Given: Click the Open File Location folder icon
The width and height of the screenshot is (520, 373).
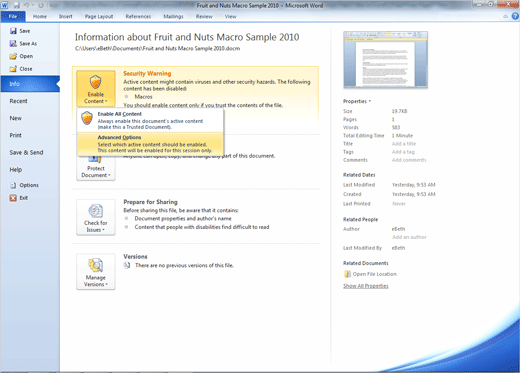Looking at the screenshot, I should point(347,274).
